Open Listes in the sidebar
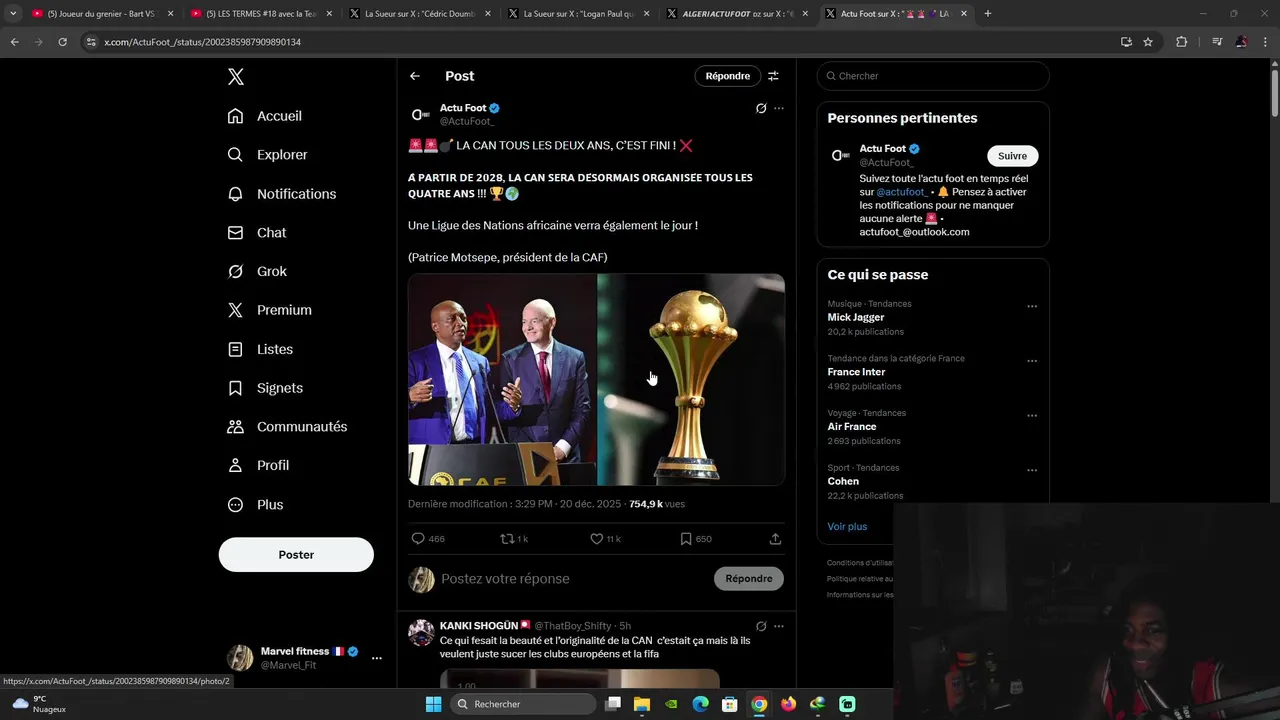1280x720 pixels. tap(260, 349)
